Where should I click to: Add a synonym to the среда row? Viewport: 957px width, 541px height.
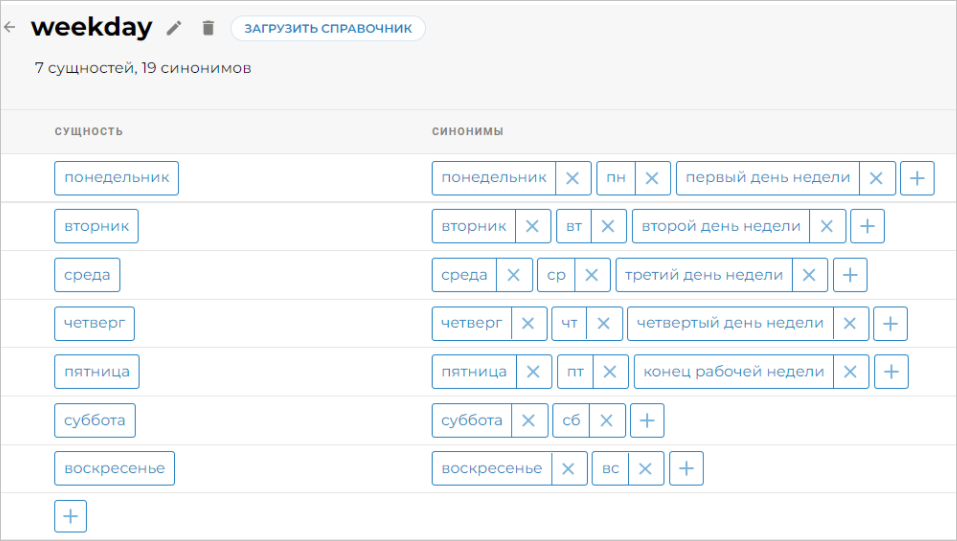850,275
